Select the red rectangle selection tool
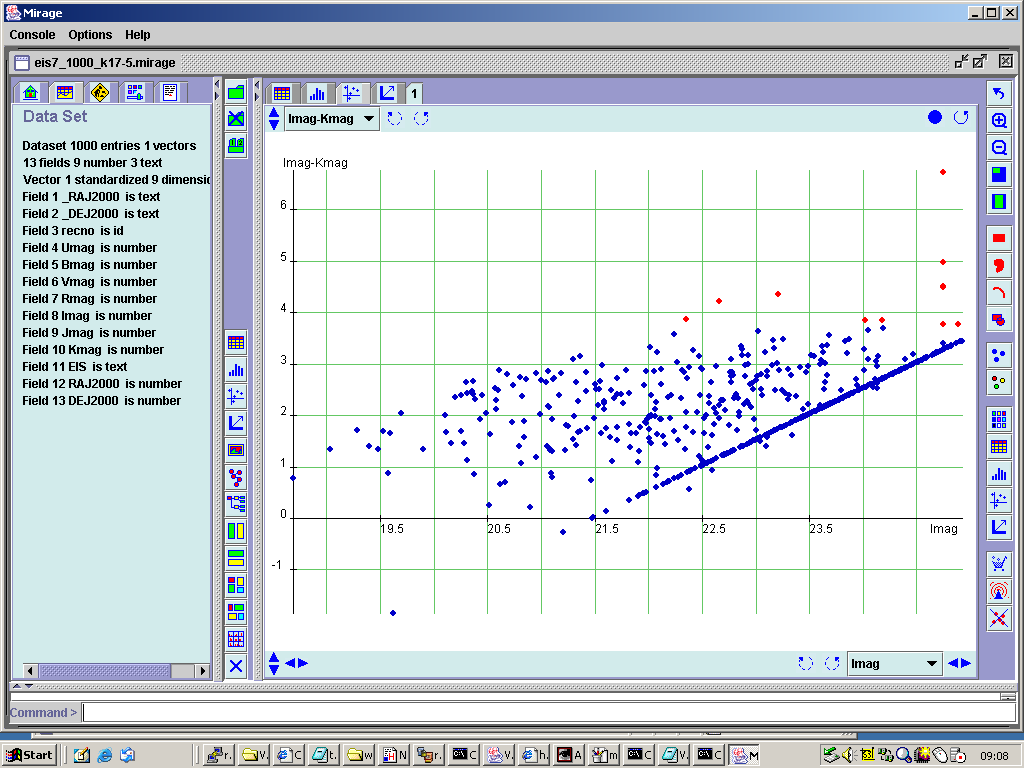This screenshot has height=768, width=1024. click(x=998, y=238)
